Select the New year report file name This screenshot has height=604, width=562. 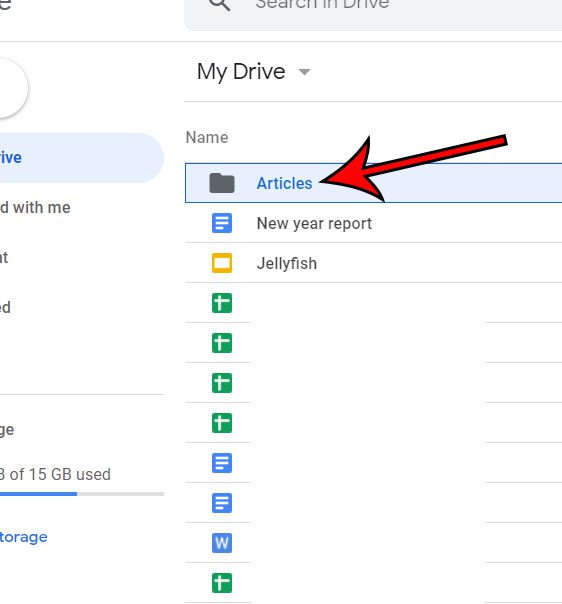[314, 223]
